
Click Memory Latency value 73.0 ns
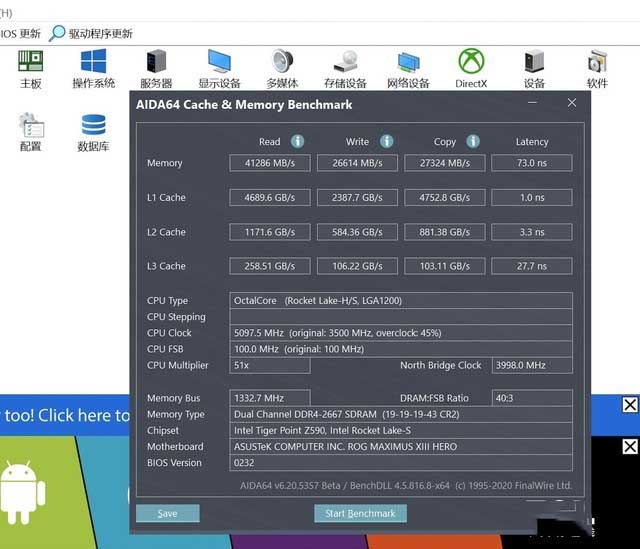click(532, 163)
